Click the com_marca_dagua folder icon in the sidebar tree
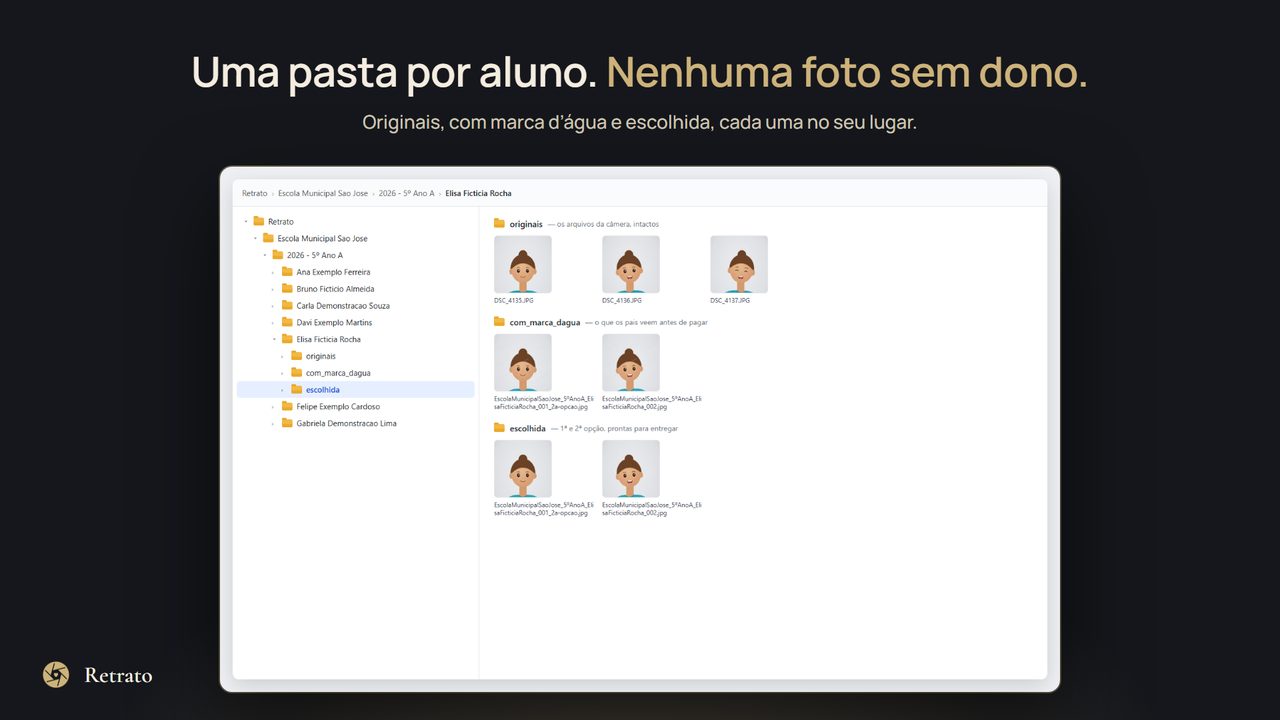This screenshot has width=1280, height=720. coord(297,373)
